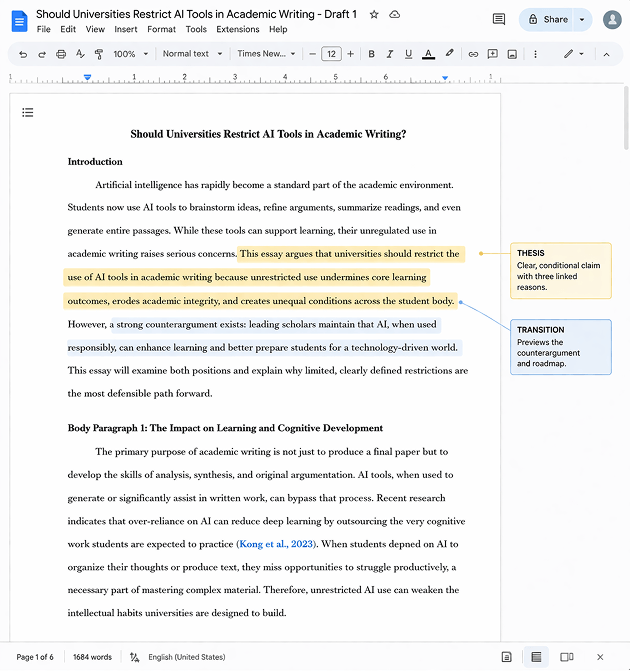Toggle underline formatting
Screen dimensions: 630x671
408,54
